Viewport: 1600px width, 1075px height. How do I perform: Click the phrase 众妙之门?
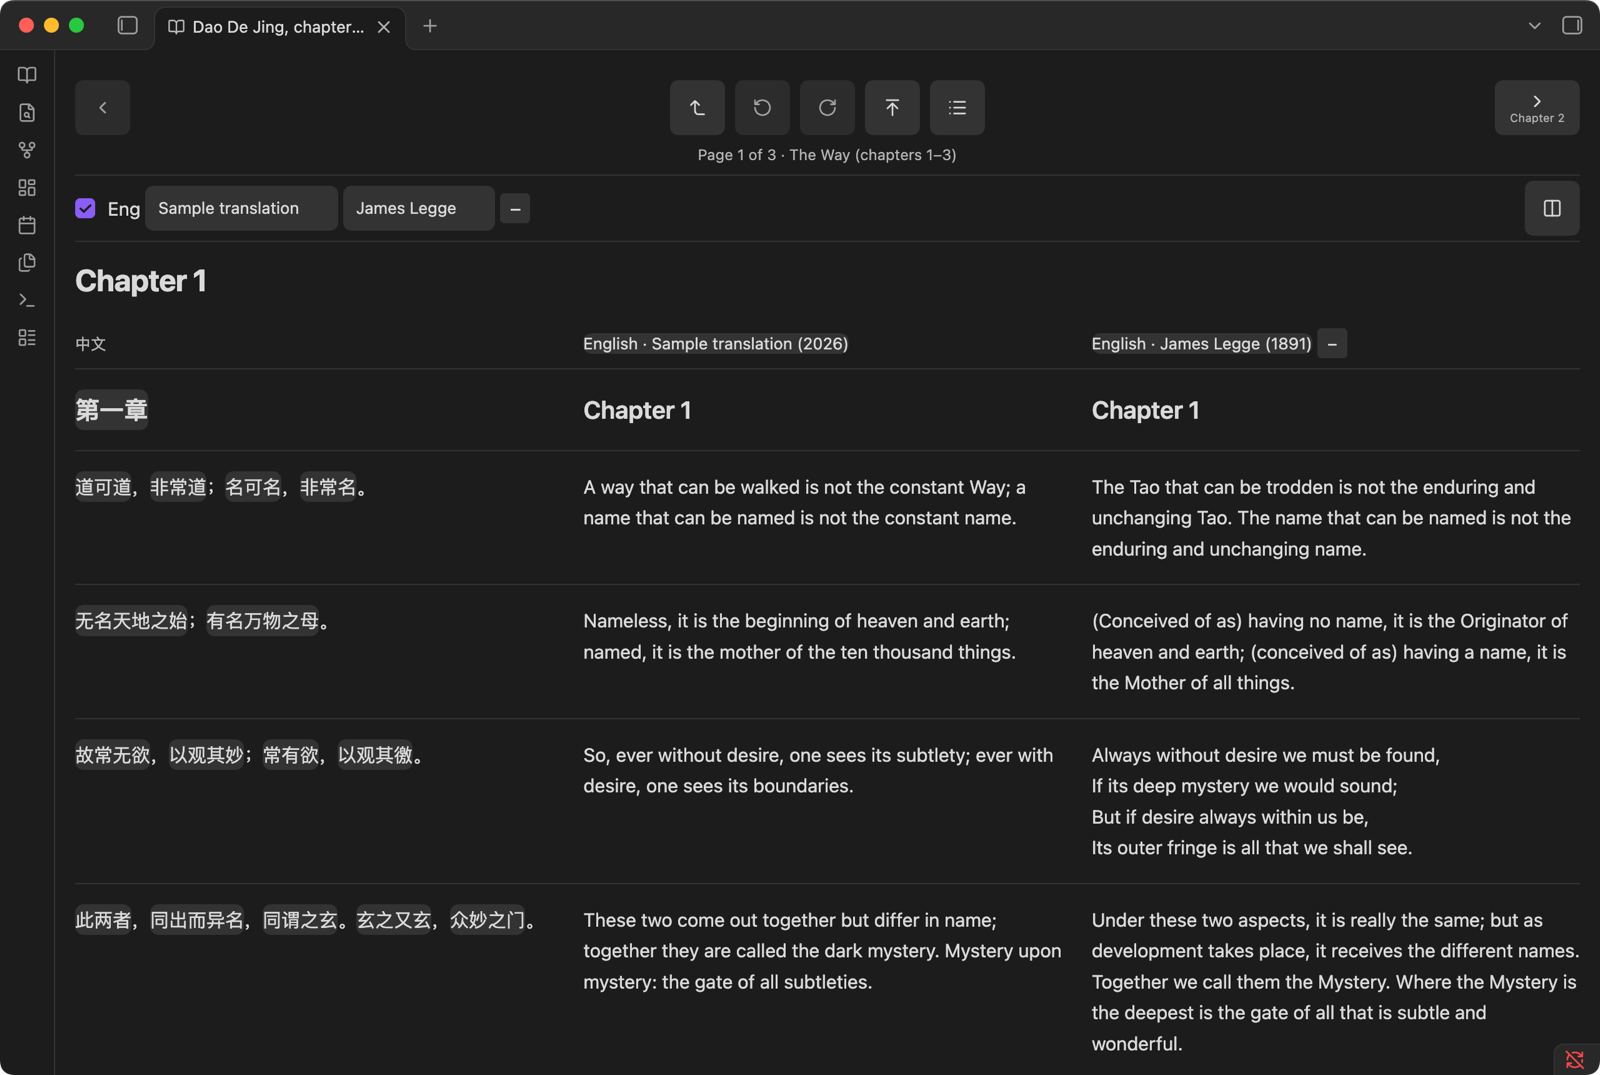487,920
